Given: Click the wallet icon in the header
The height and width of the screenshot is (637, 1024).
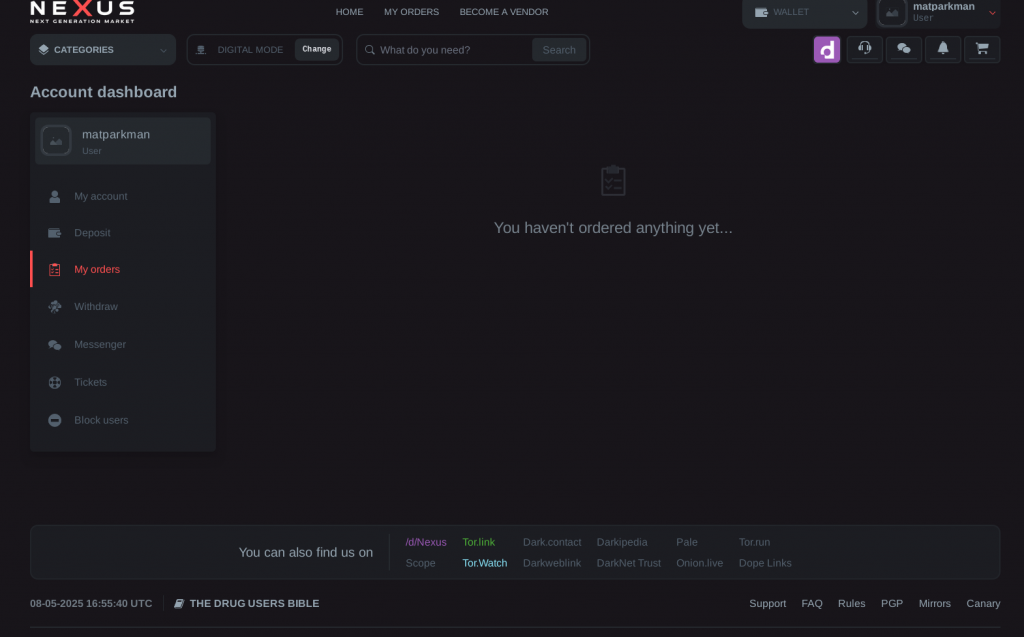Looking at the screenshot, I should point(761,12).
